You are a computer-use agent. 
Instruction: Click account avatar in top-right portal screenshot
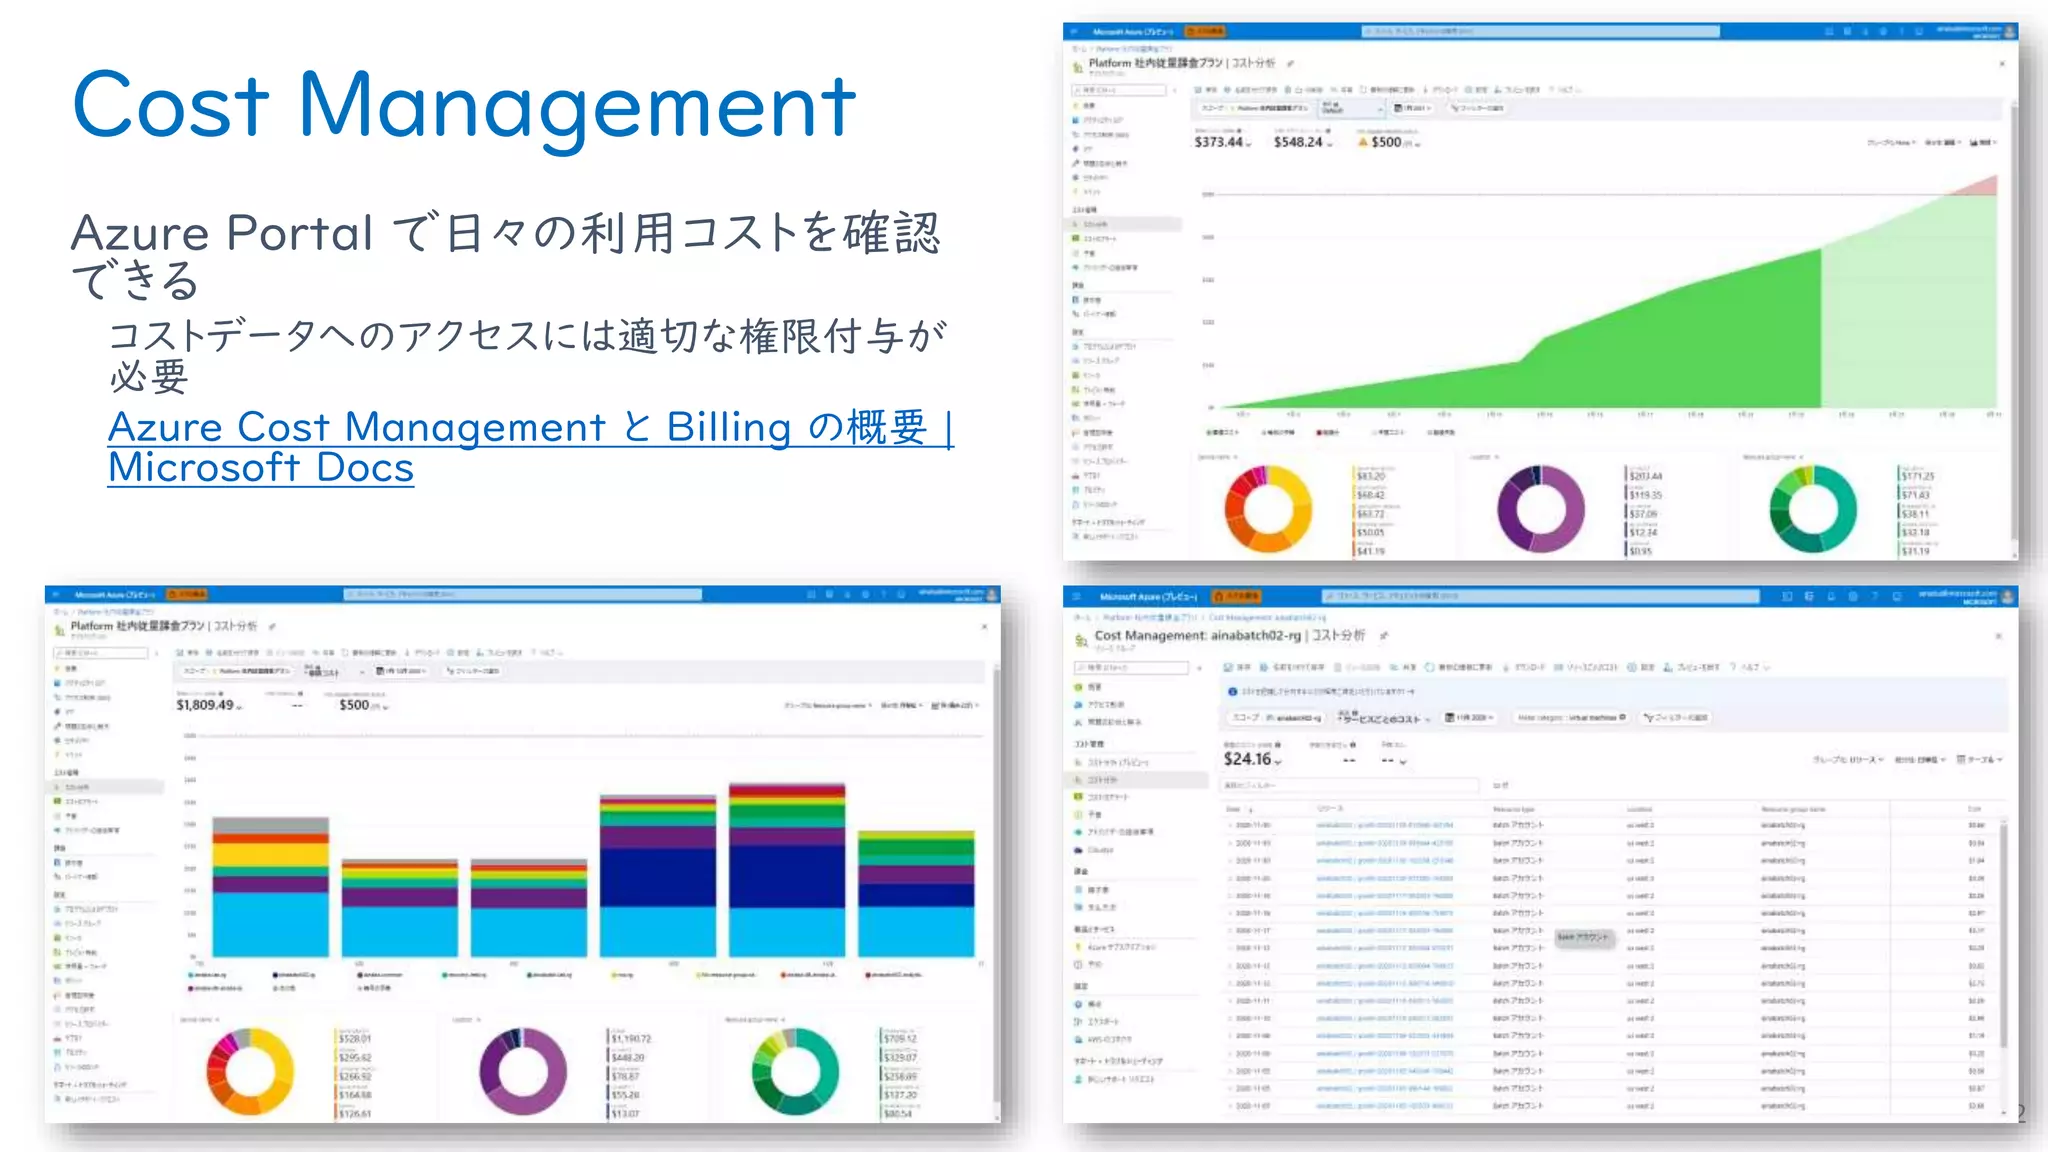tap(2009, 32)
